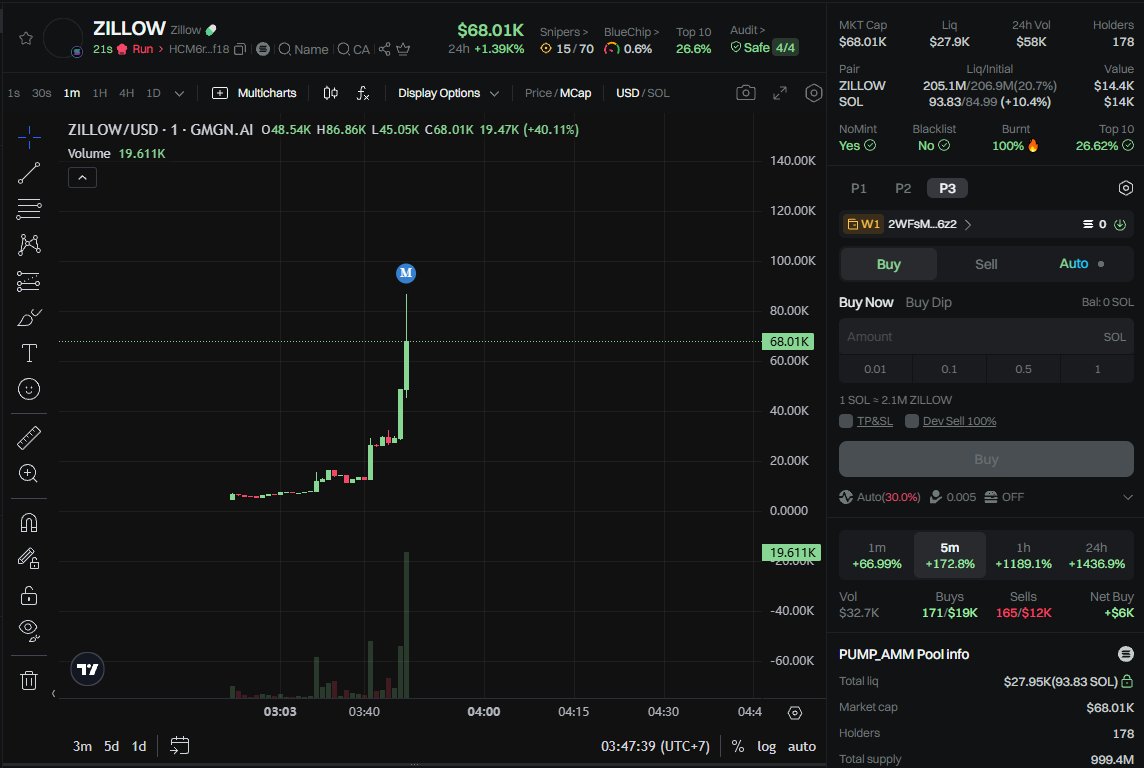Select the text annotation tool

click(29, 353)
